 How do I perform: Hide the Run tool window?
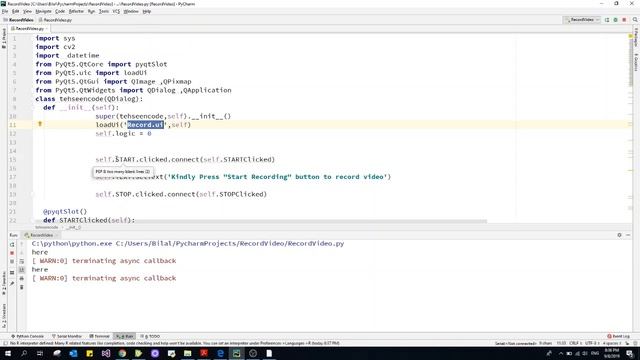point(628,235)
